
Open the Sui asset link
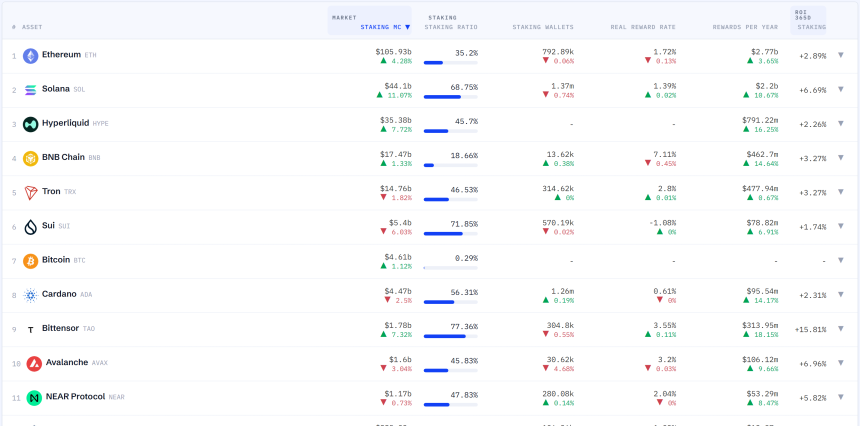(x=48, y=226)
